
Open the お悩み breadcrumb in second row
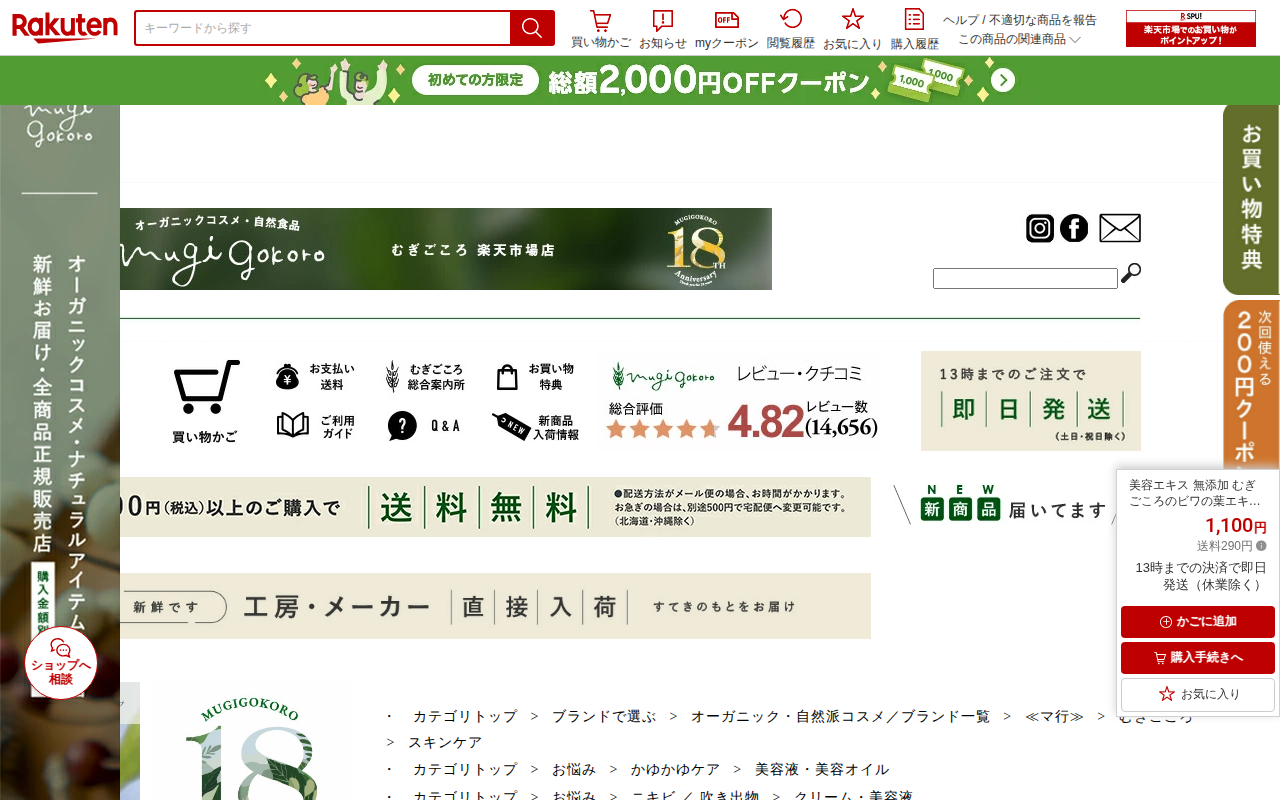pos(574,769)
